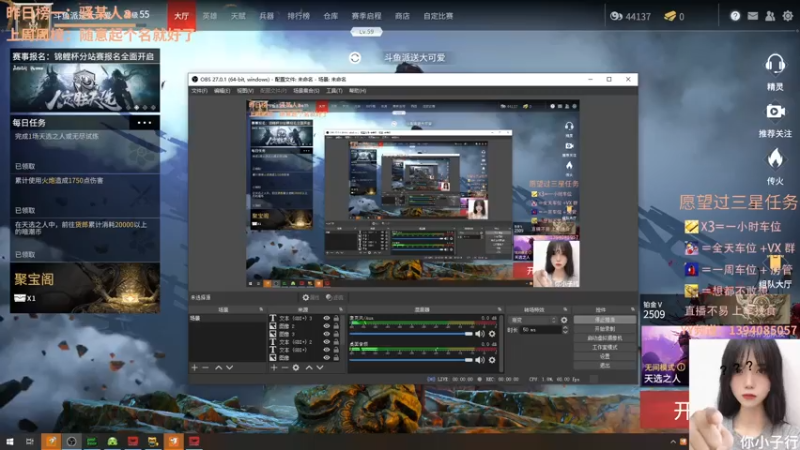
Task: Open OBS 视图(V) menu
Action: 245,91
